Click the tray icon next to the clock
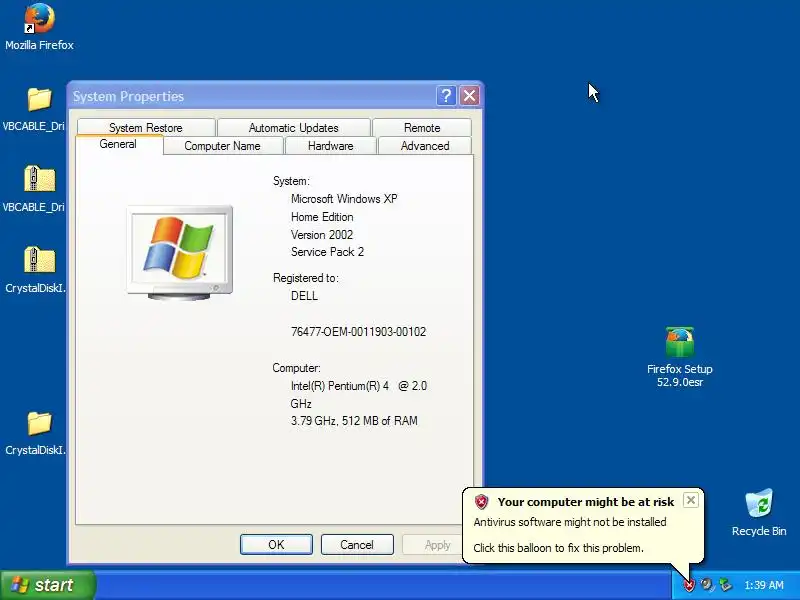The image size is (800, 600). (725, 585)
